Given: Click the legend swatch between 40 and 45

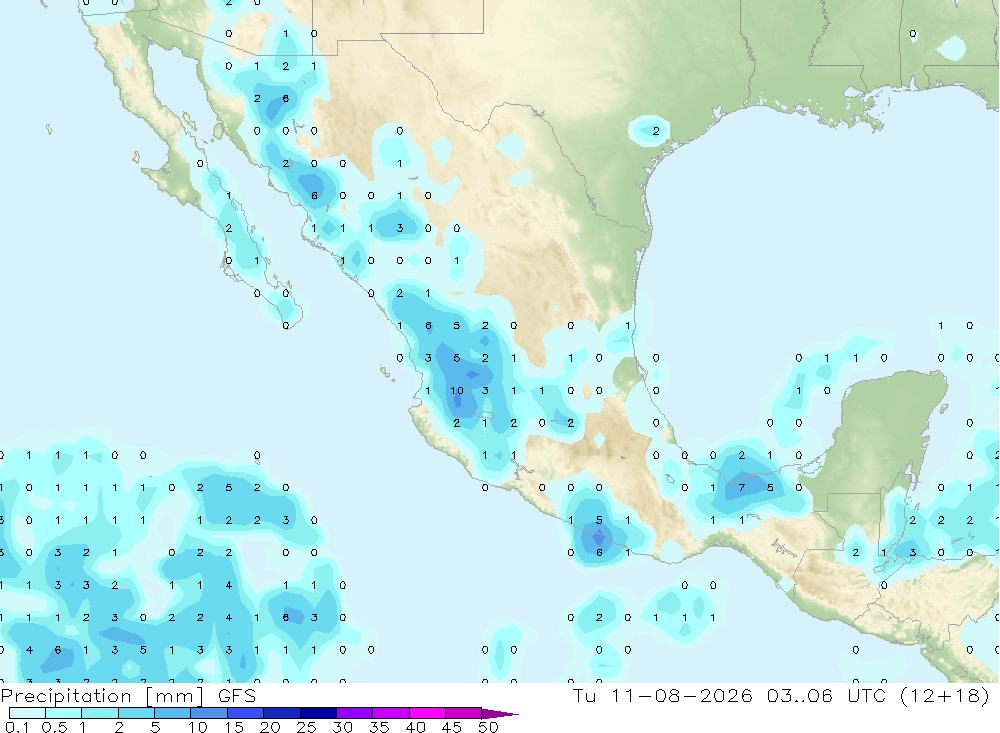Looking at the screenshot, I should pyautogui.click(x=427, y=713).
